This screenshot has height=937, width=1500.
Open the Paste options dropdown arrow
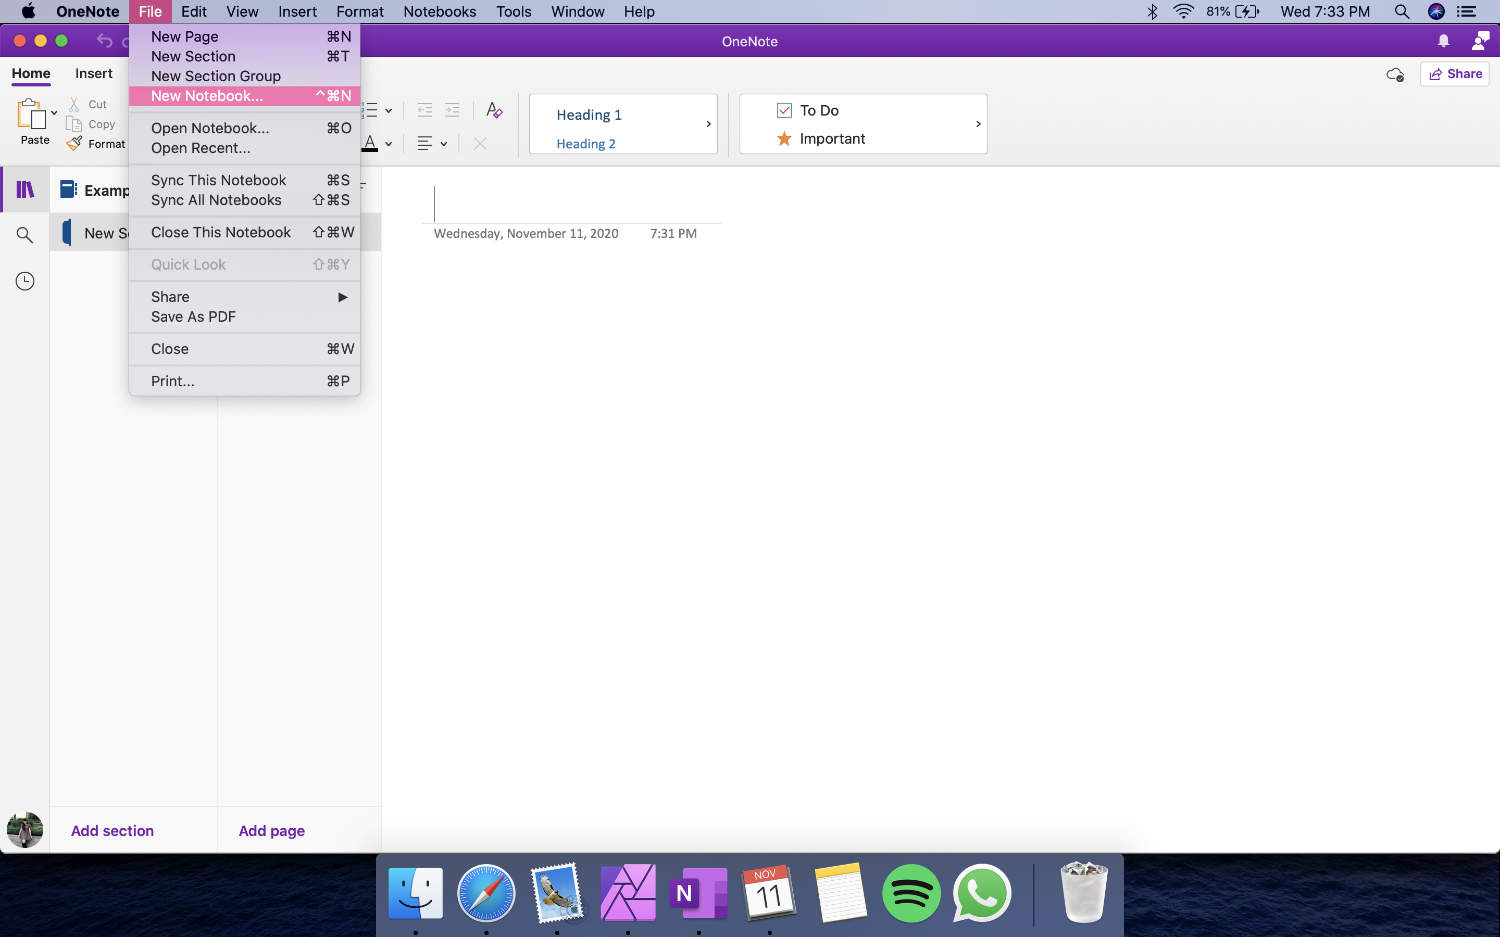click(x=54, y=113)
